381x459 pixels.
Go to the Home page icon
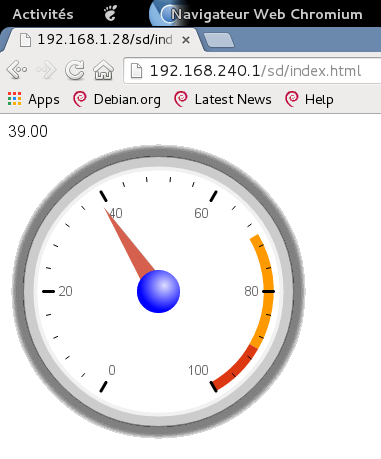(x=104, y=70)
